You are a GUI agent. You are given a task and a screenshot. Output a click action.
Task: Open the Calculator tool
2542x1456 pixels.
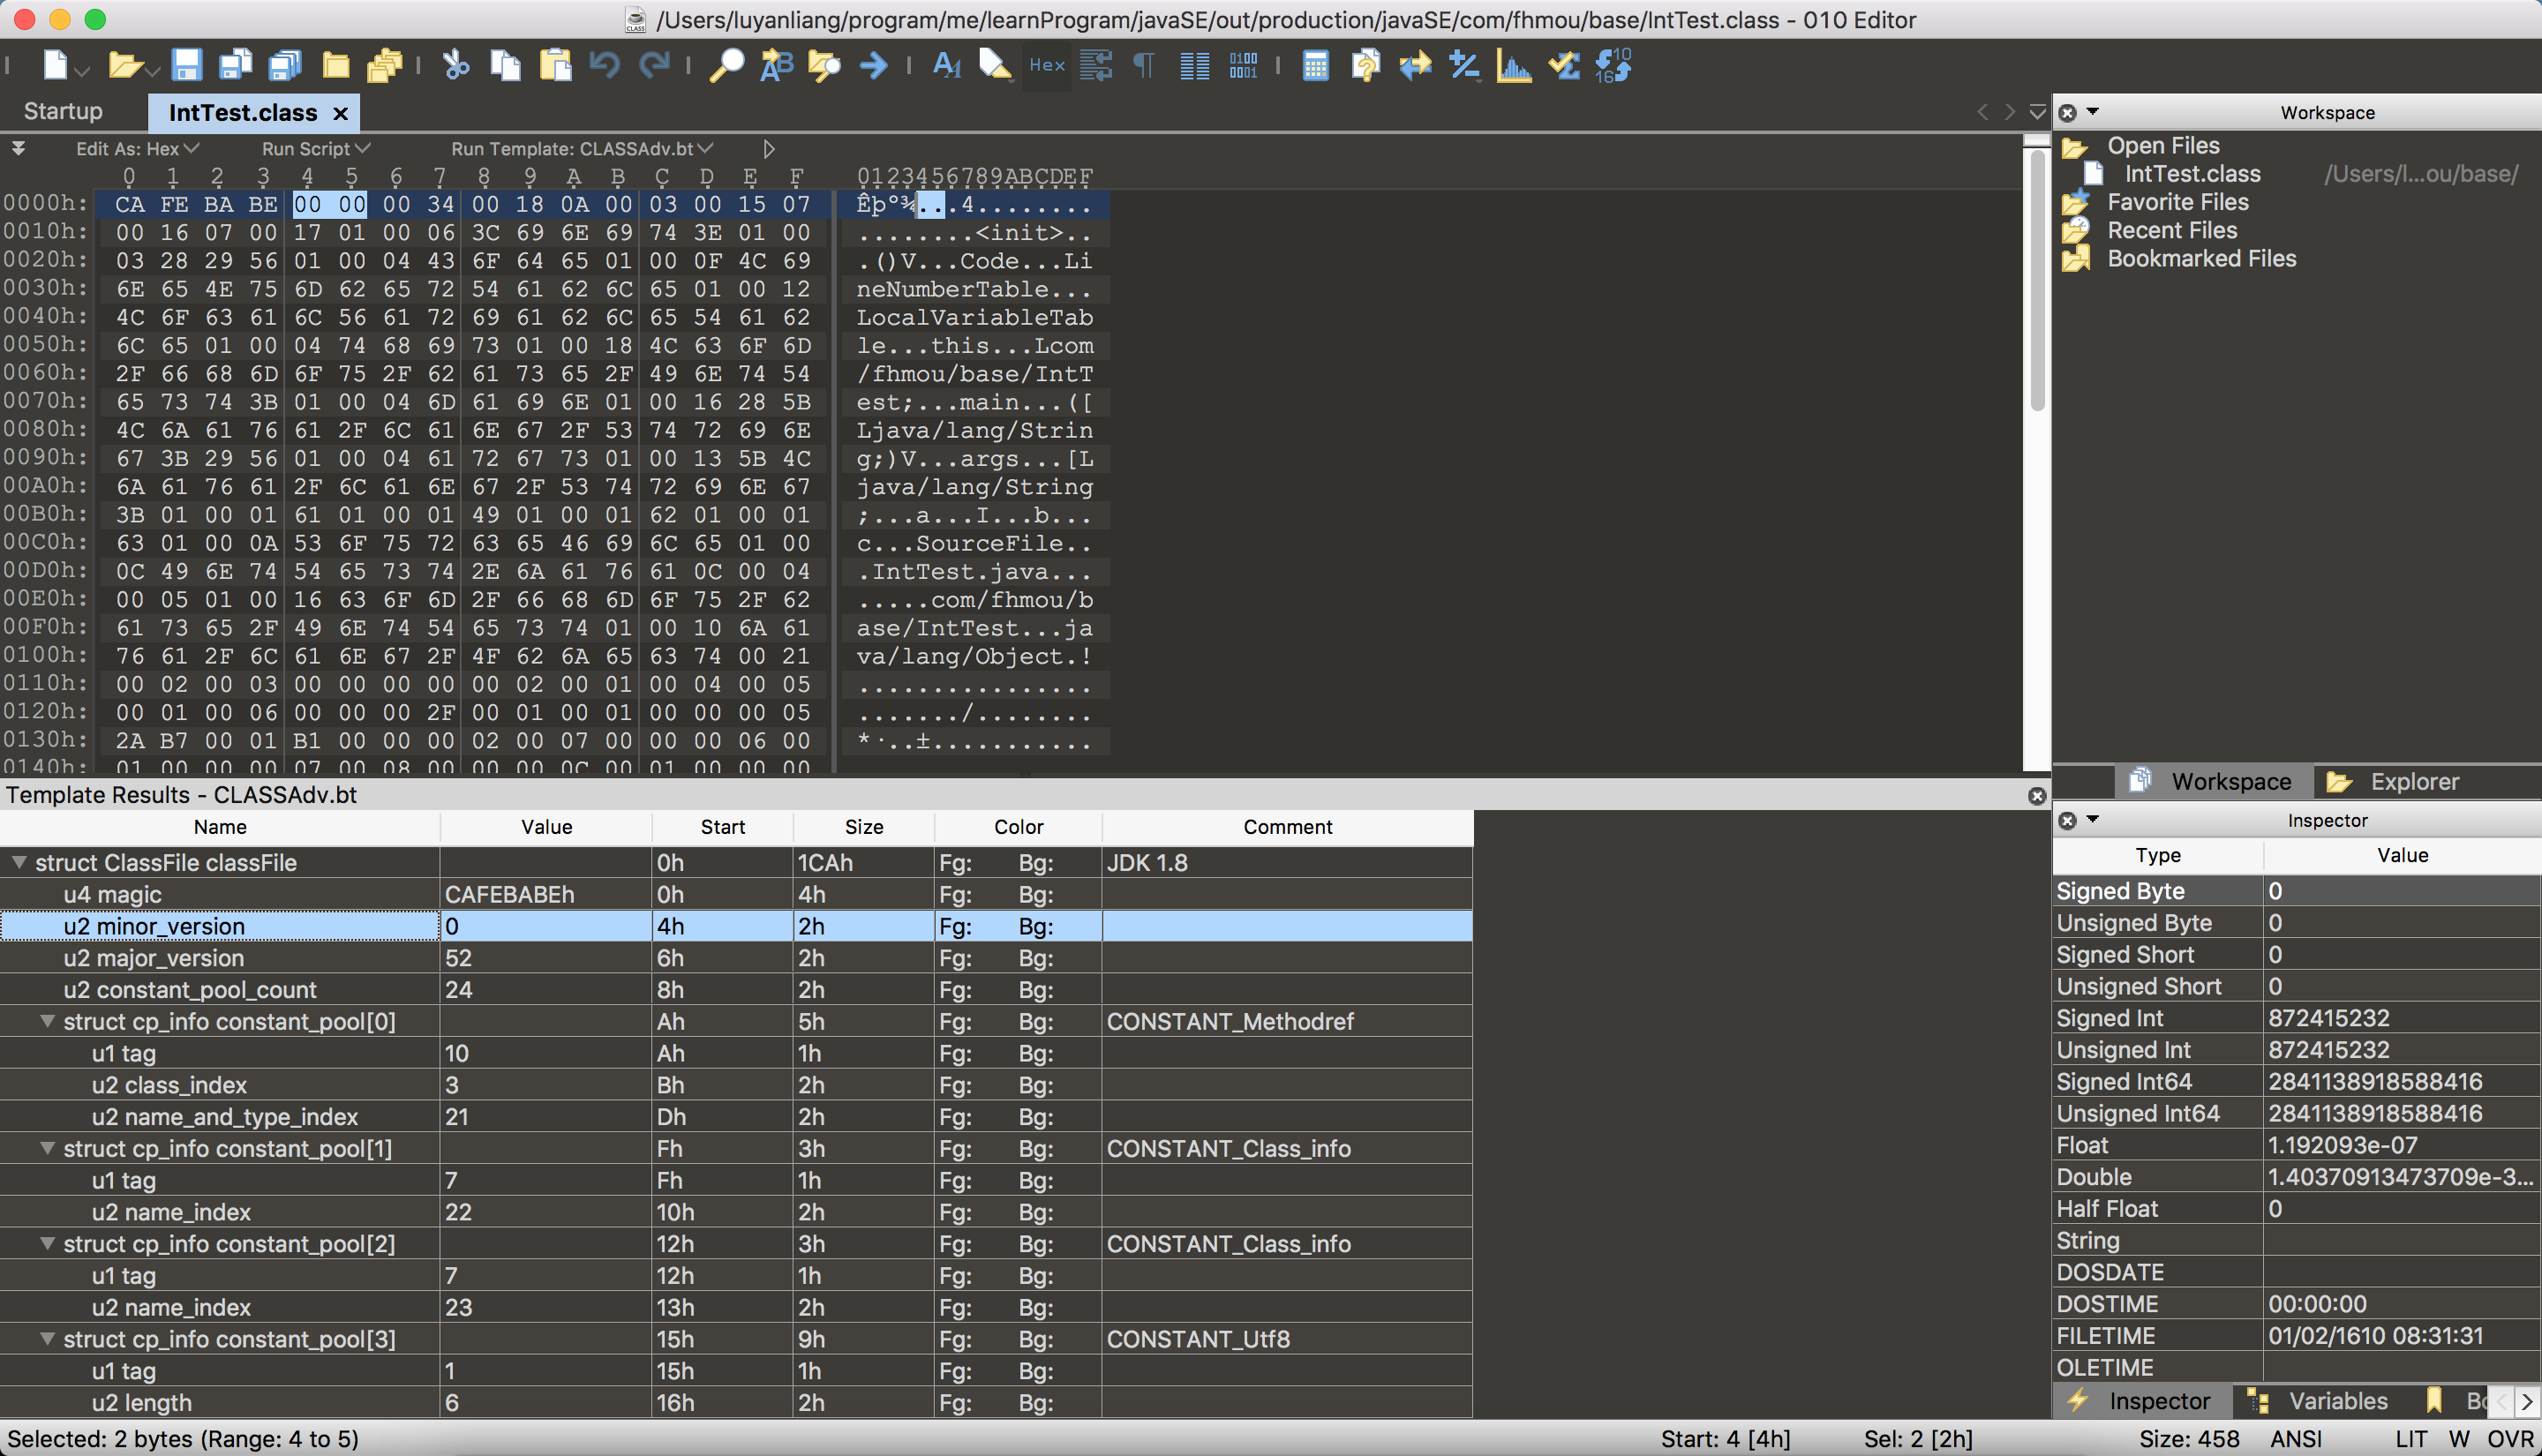[x=1316, y=66]
